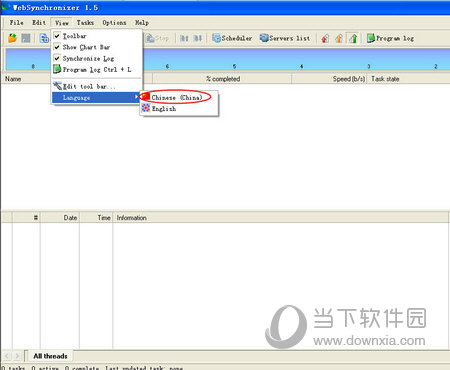Open the Options menu
Image resolution: width=450 pixels, height=370 pixels.
[x=114, y=23]
